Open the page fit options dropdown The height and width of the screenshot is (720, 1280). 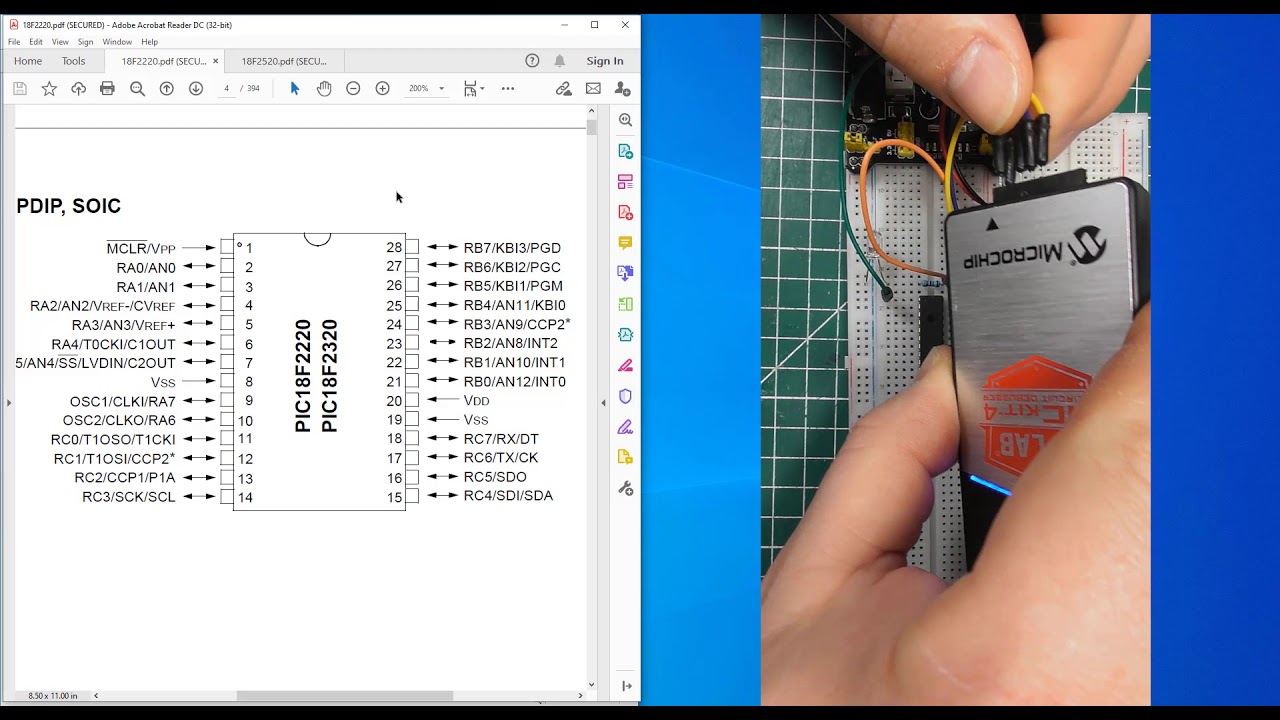tap(474, 89)
